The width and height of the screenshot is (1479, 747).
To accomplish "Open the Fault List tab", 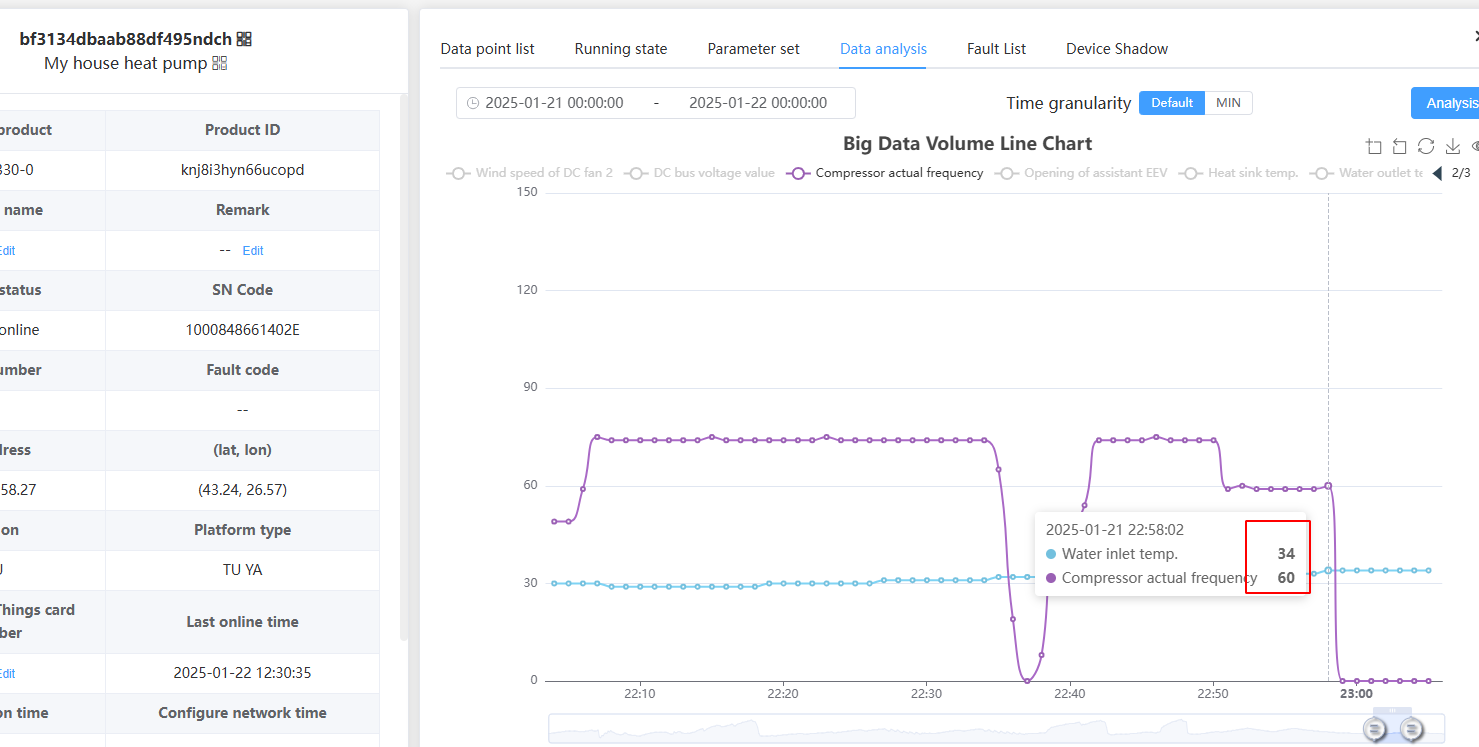I will pos(996,49).
